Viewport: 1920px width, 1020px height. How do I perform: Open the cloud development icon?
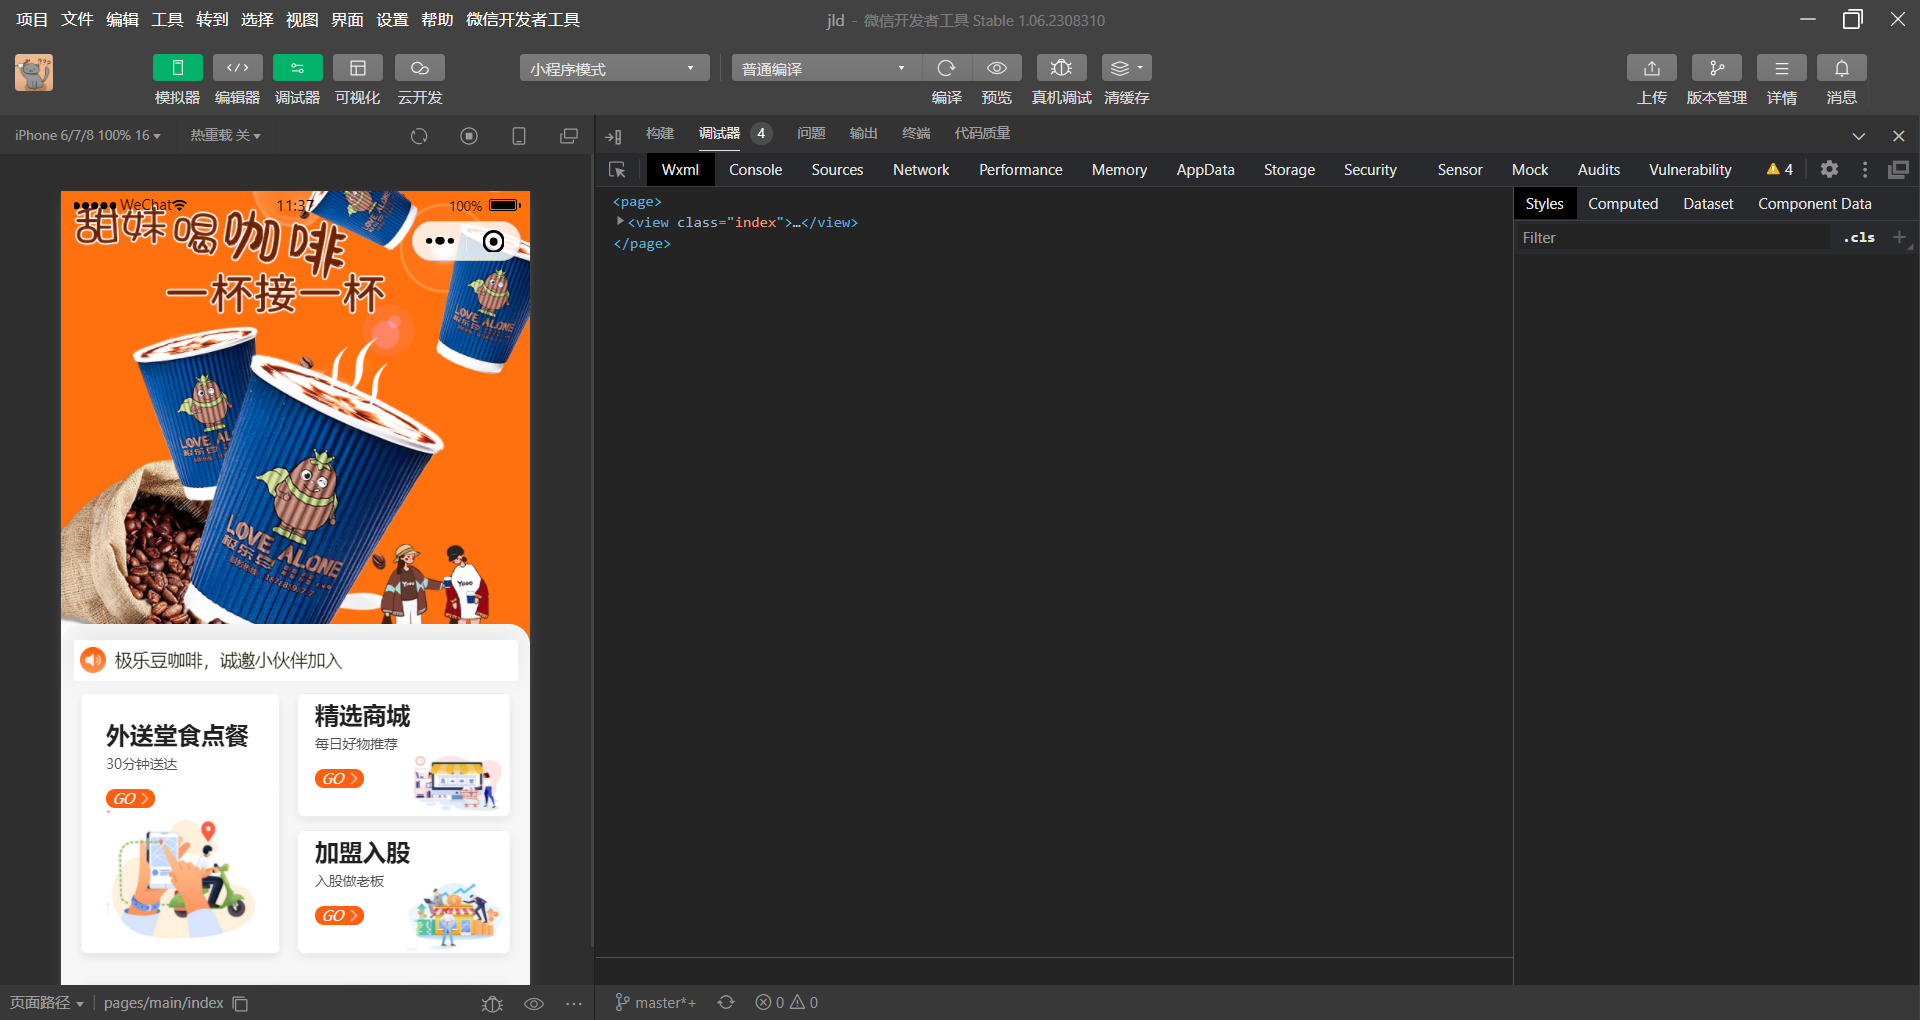point(420,68)
